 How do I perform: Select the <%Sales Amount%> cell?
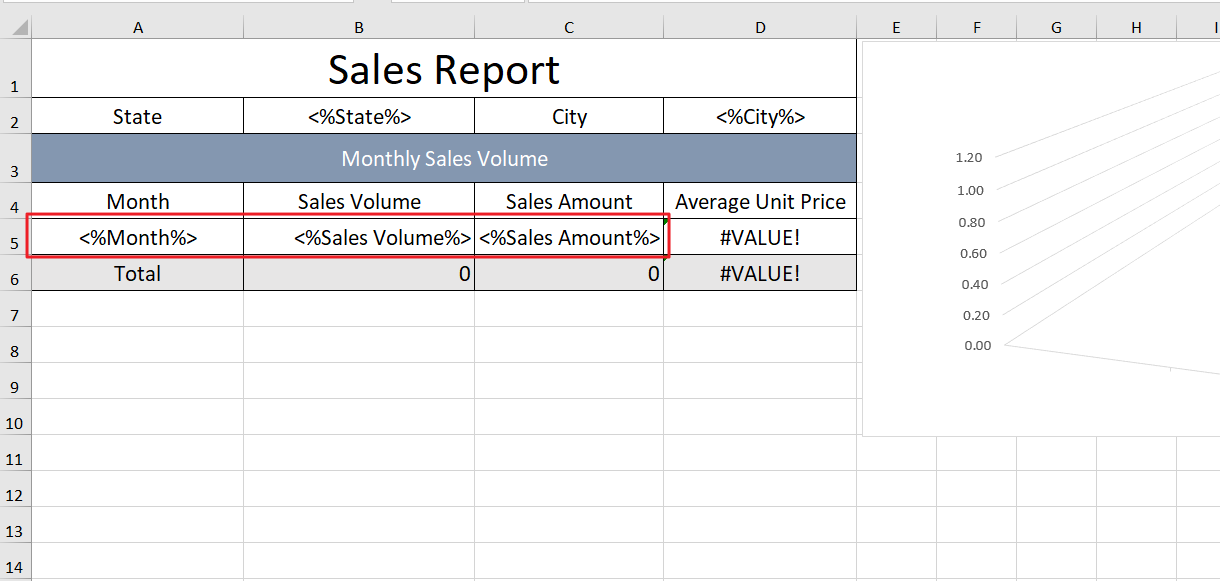click(x=568, y=238)
